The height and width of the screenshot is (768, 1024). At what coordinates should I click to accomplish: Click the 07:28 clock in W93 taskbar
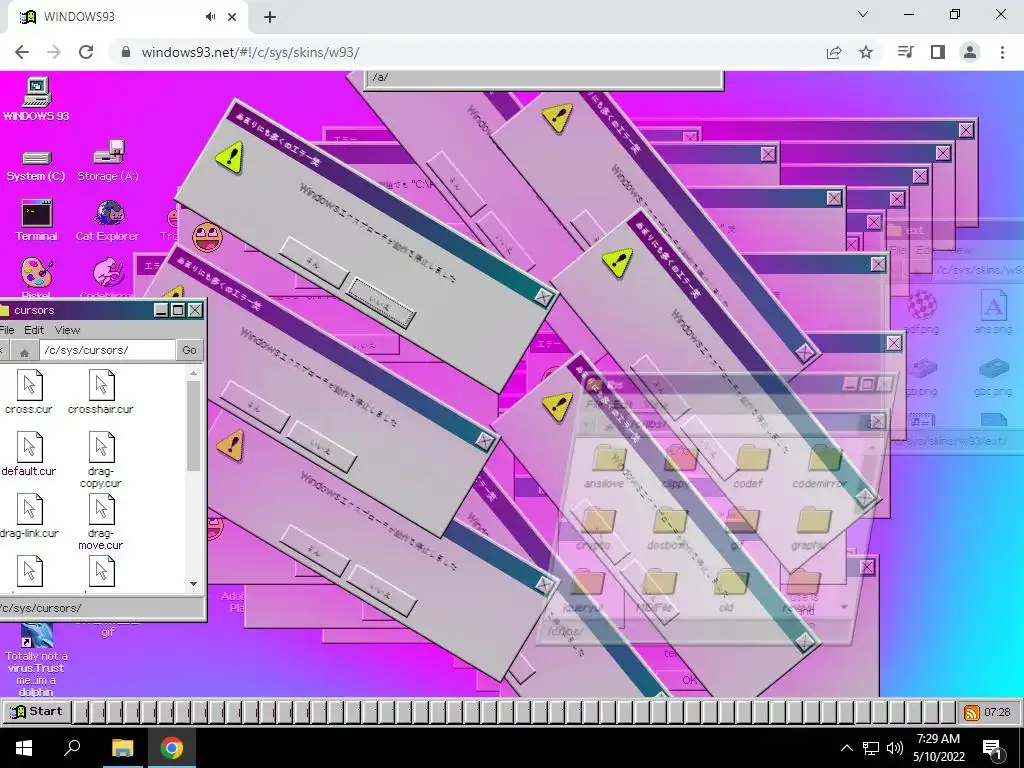click(x=997, y=712)
